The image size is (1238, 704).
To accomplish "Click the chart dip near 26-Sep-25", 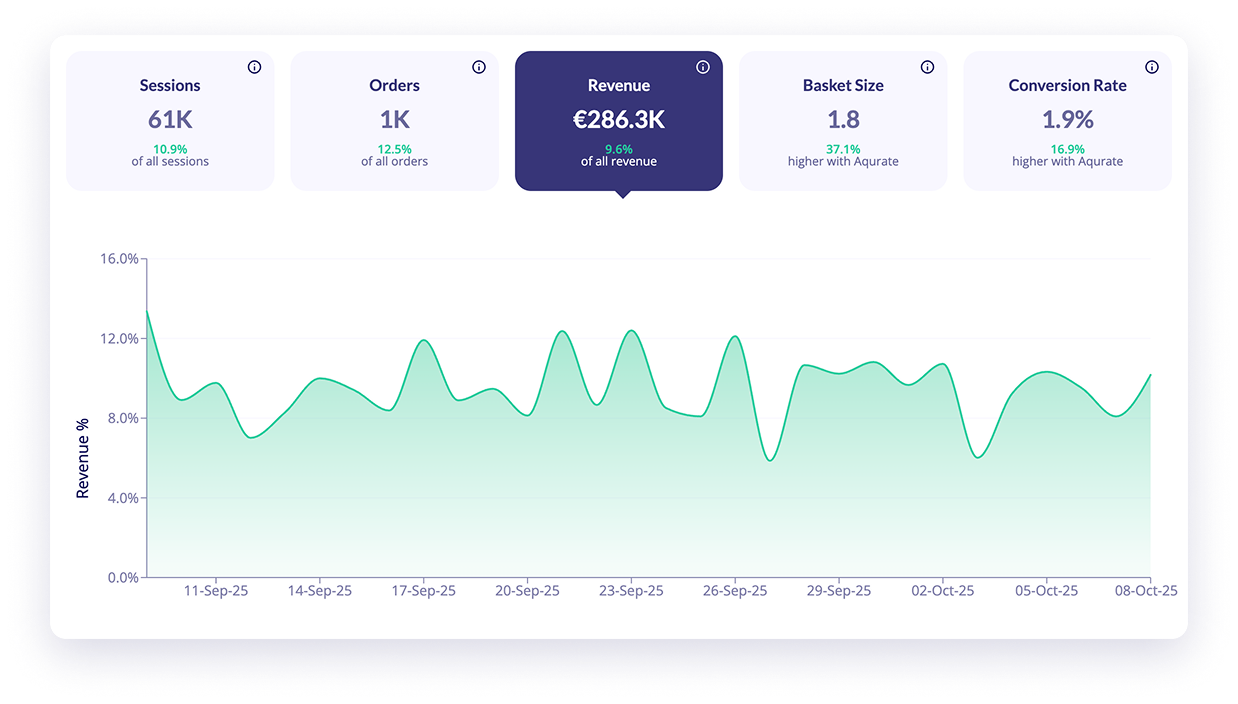I will [769, 458].
